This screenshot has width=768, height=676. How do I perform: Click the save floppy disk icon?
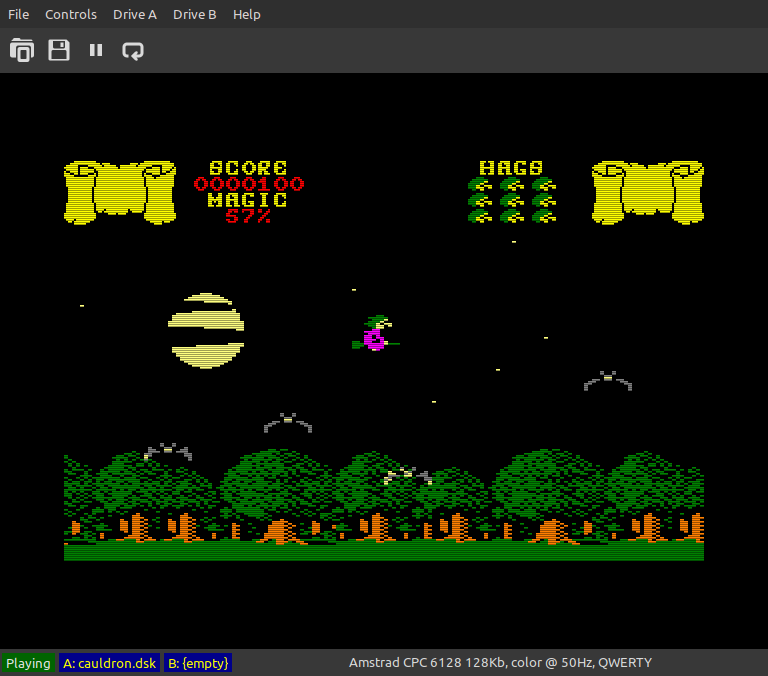(x=59, y=50)
